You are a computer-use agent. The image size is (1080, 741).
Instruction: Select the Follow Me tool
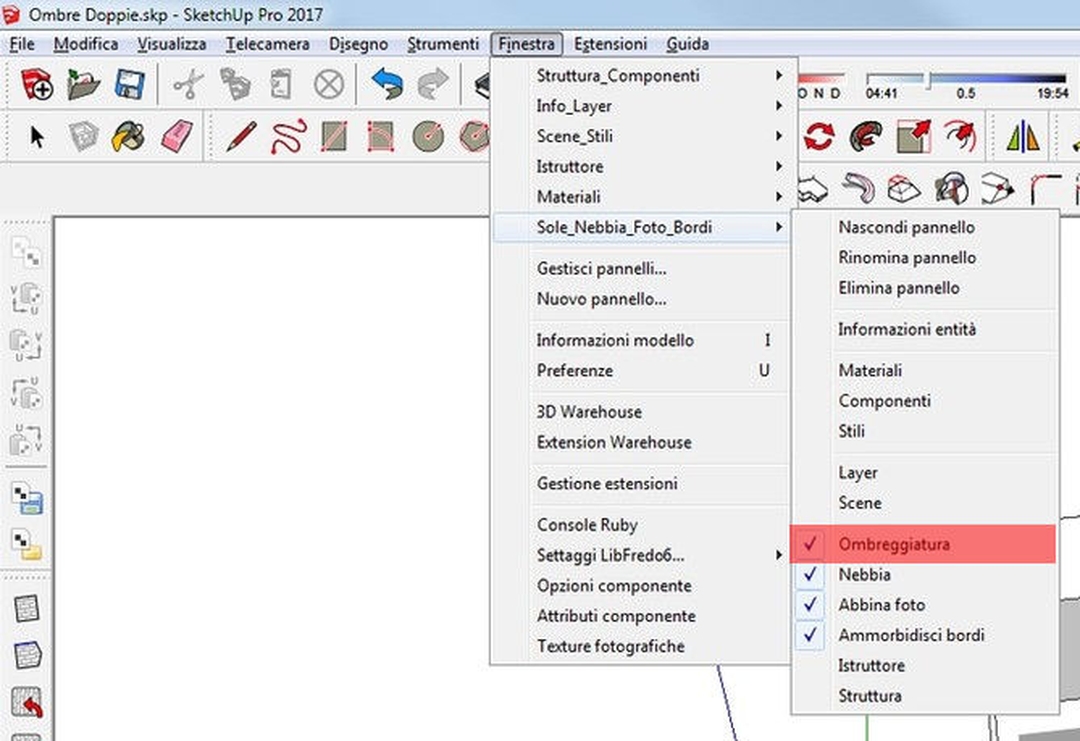pyautogui.click(x=866, y=136)
